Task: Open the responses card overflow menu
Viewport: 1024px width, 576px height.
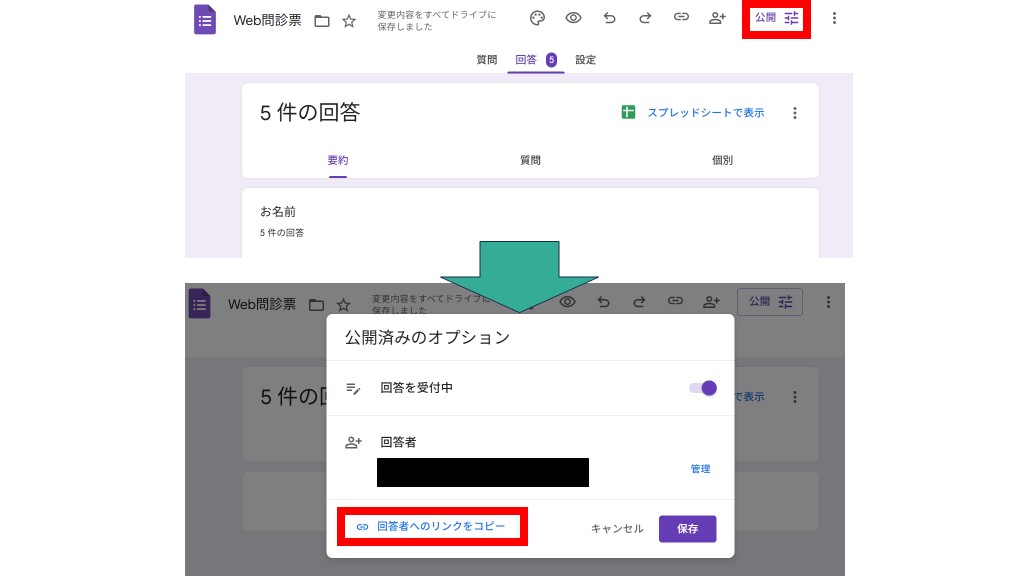Action: (x=795, y=112)
